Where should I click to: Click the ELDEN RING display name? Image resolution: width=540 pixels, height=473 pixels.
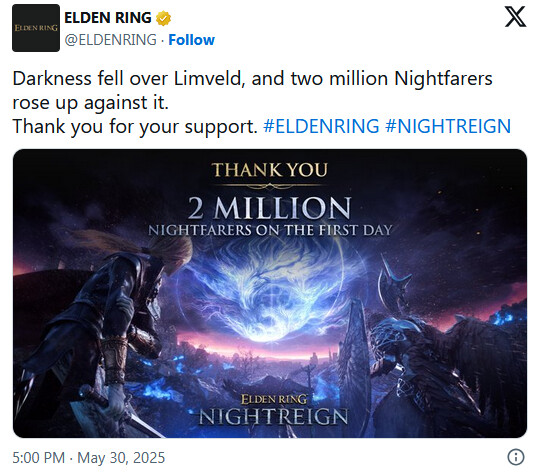pos(108,18)
